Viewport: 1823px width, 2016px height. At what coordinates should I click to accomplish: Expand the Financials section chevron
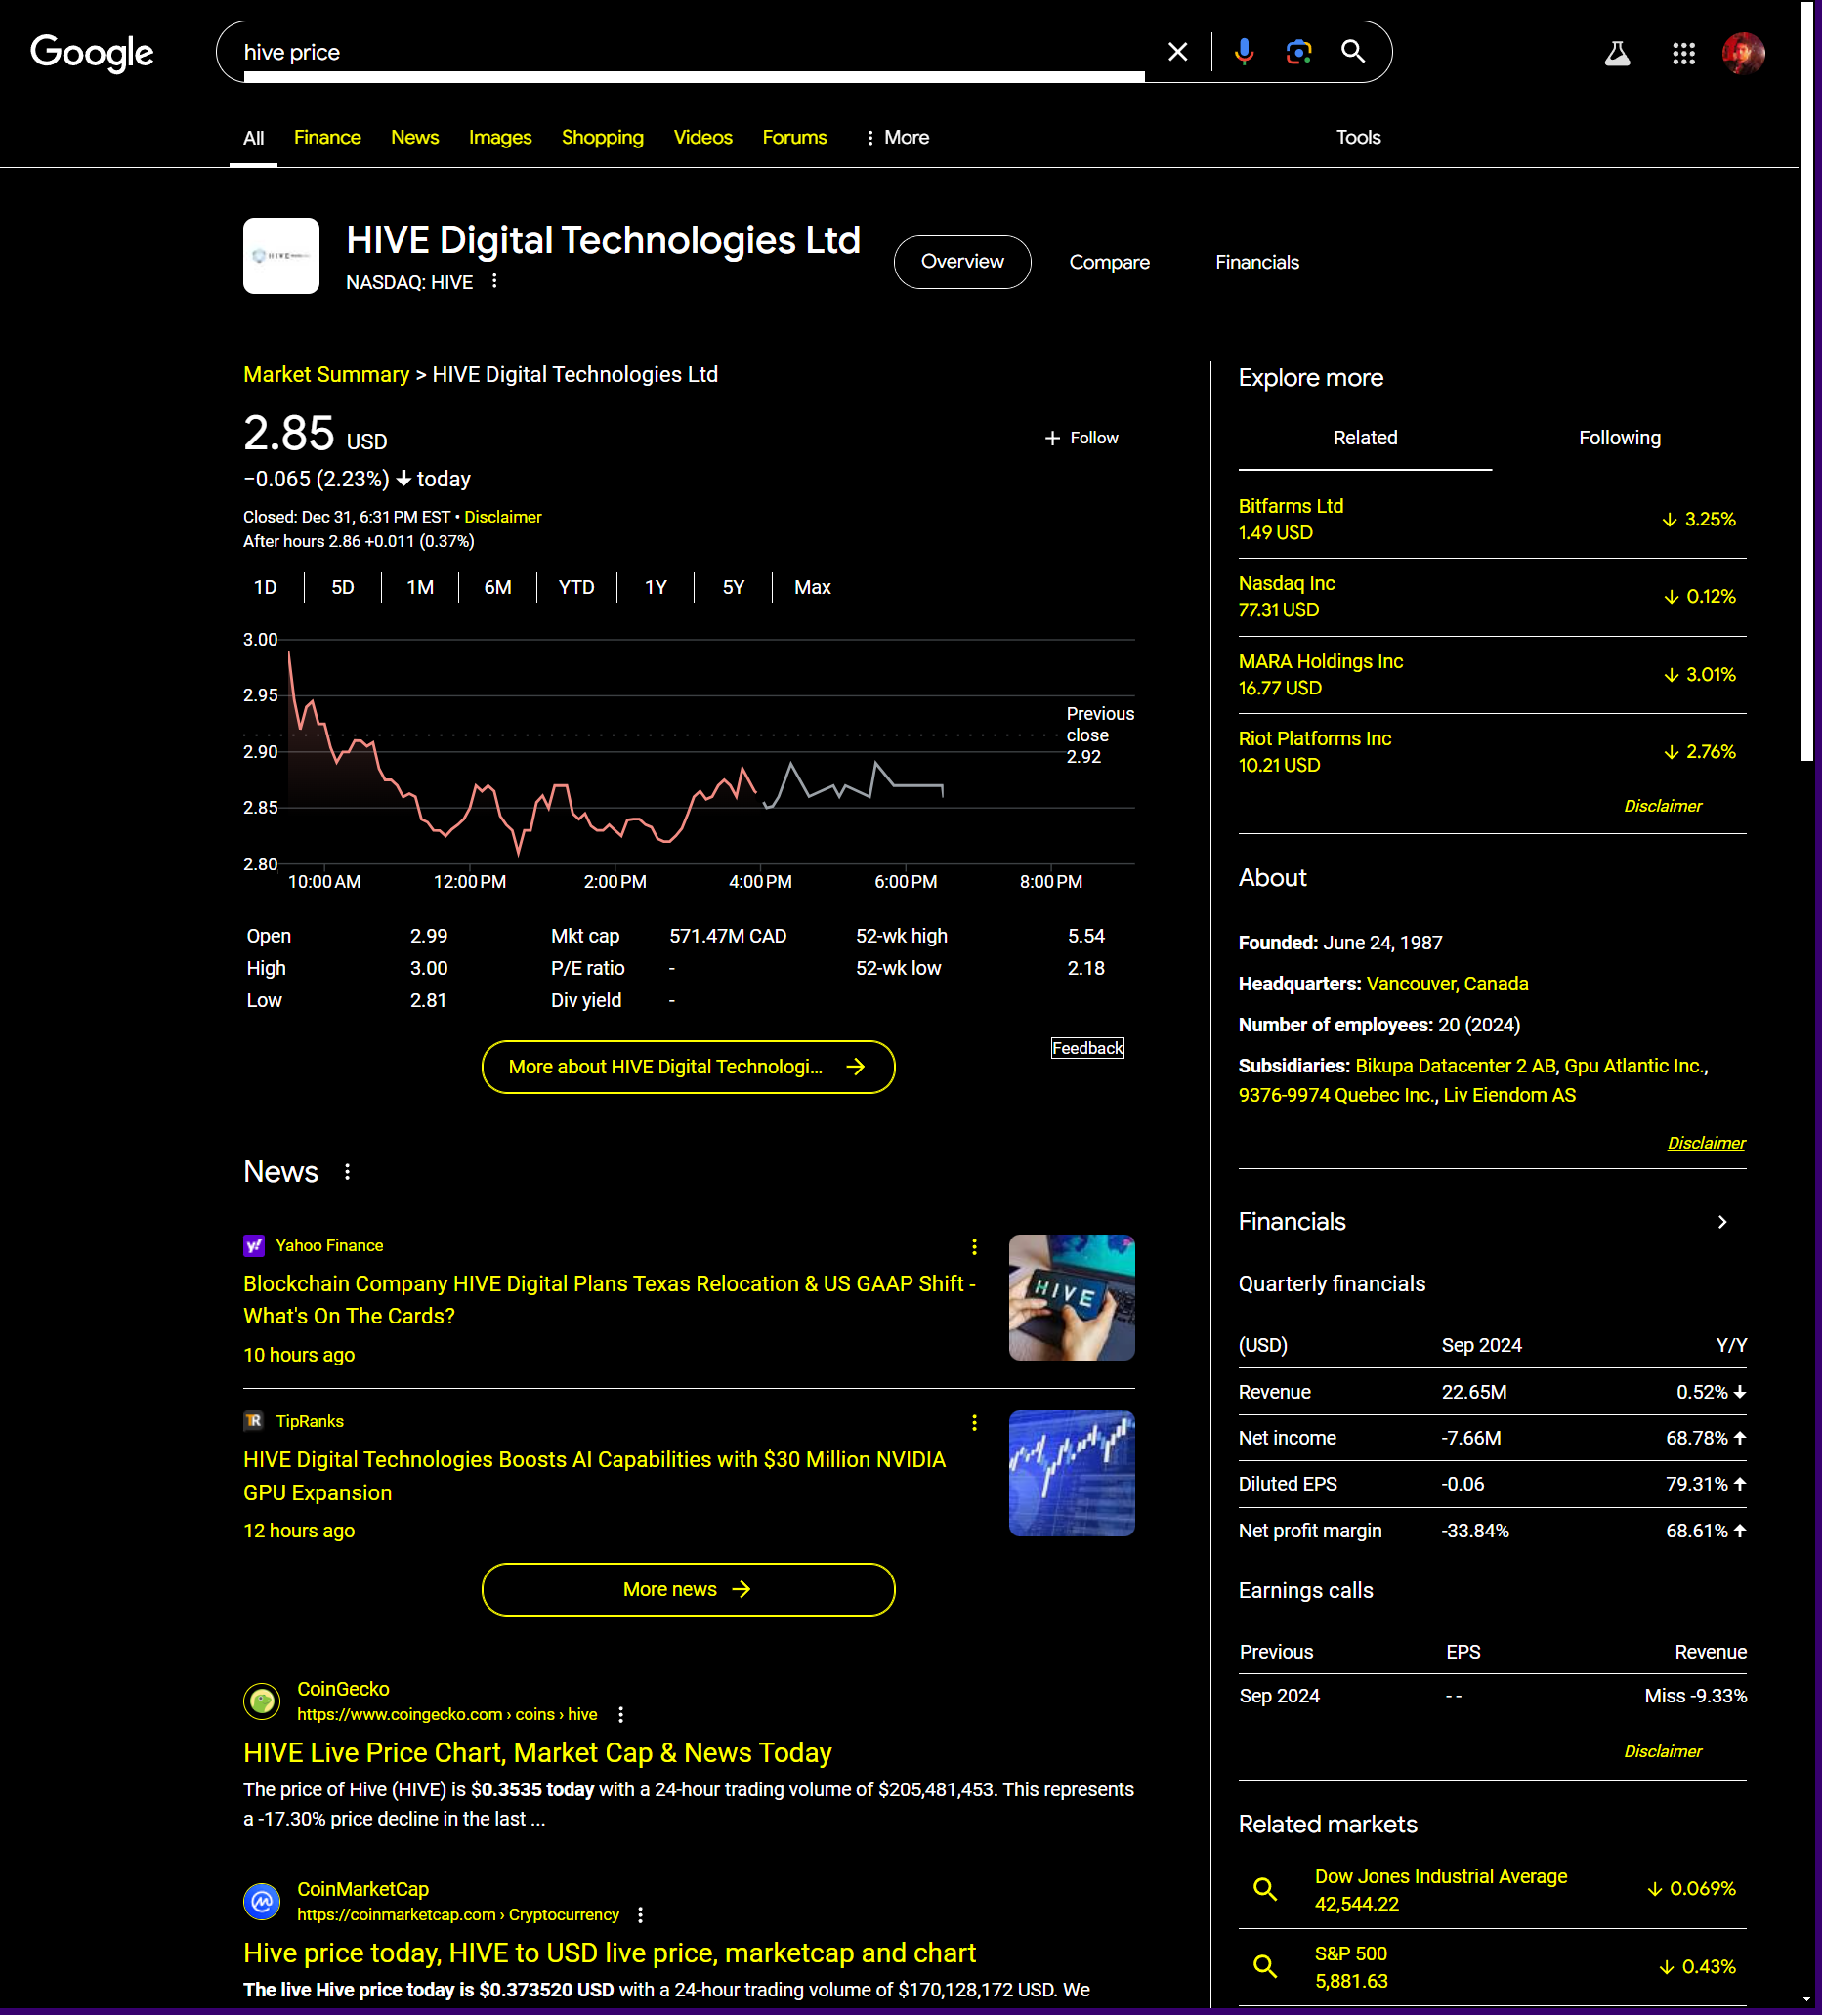(1722, 1222)
